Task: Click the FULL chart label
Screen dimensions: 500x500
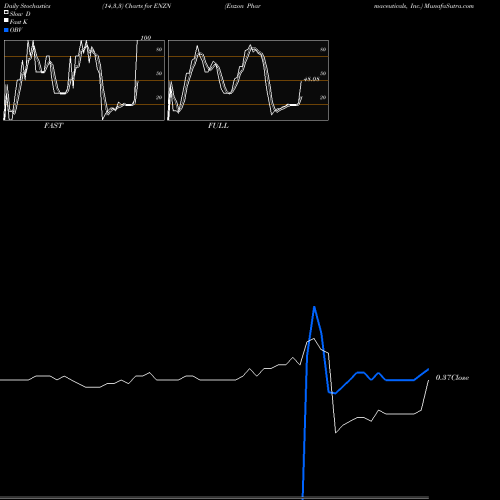Action: 218,126
